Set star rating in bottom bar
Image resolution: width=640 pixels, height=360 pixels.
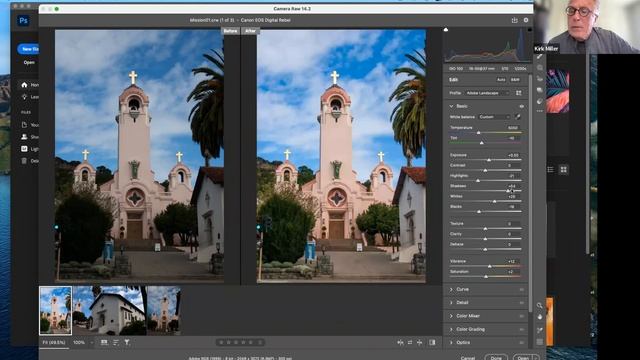(x=240, y=342)
